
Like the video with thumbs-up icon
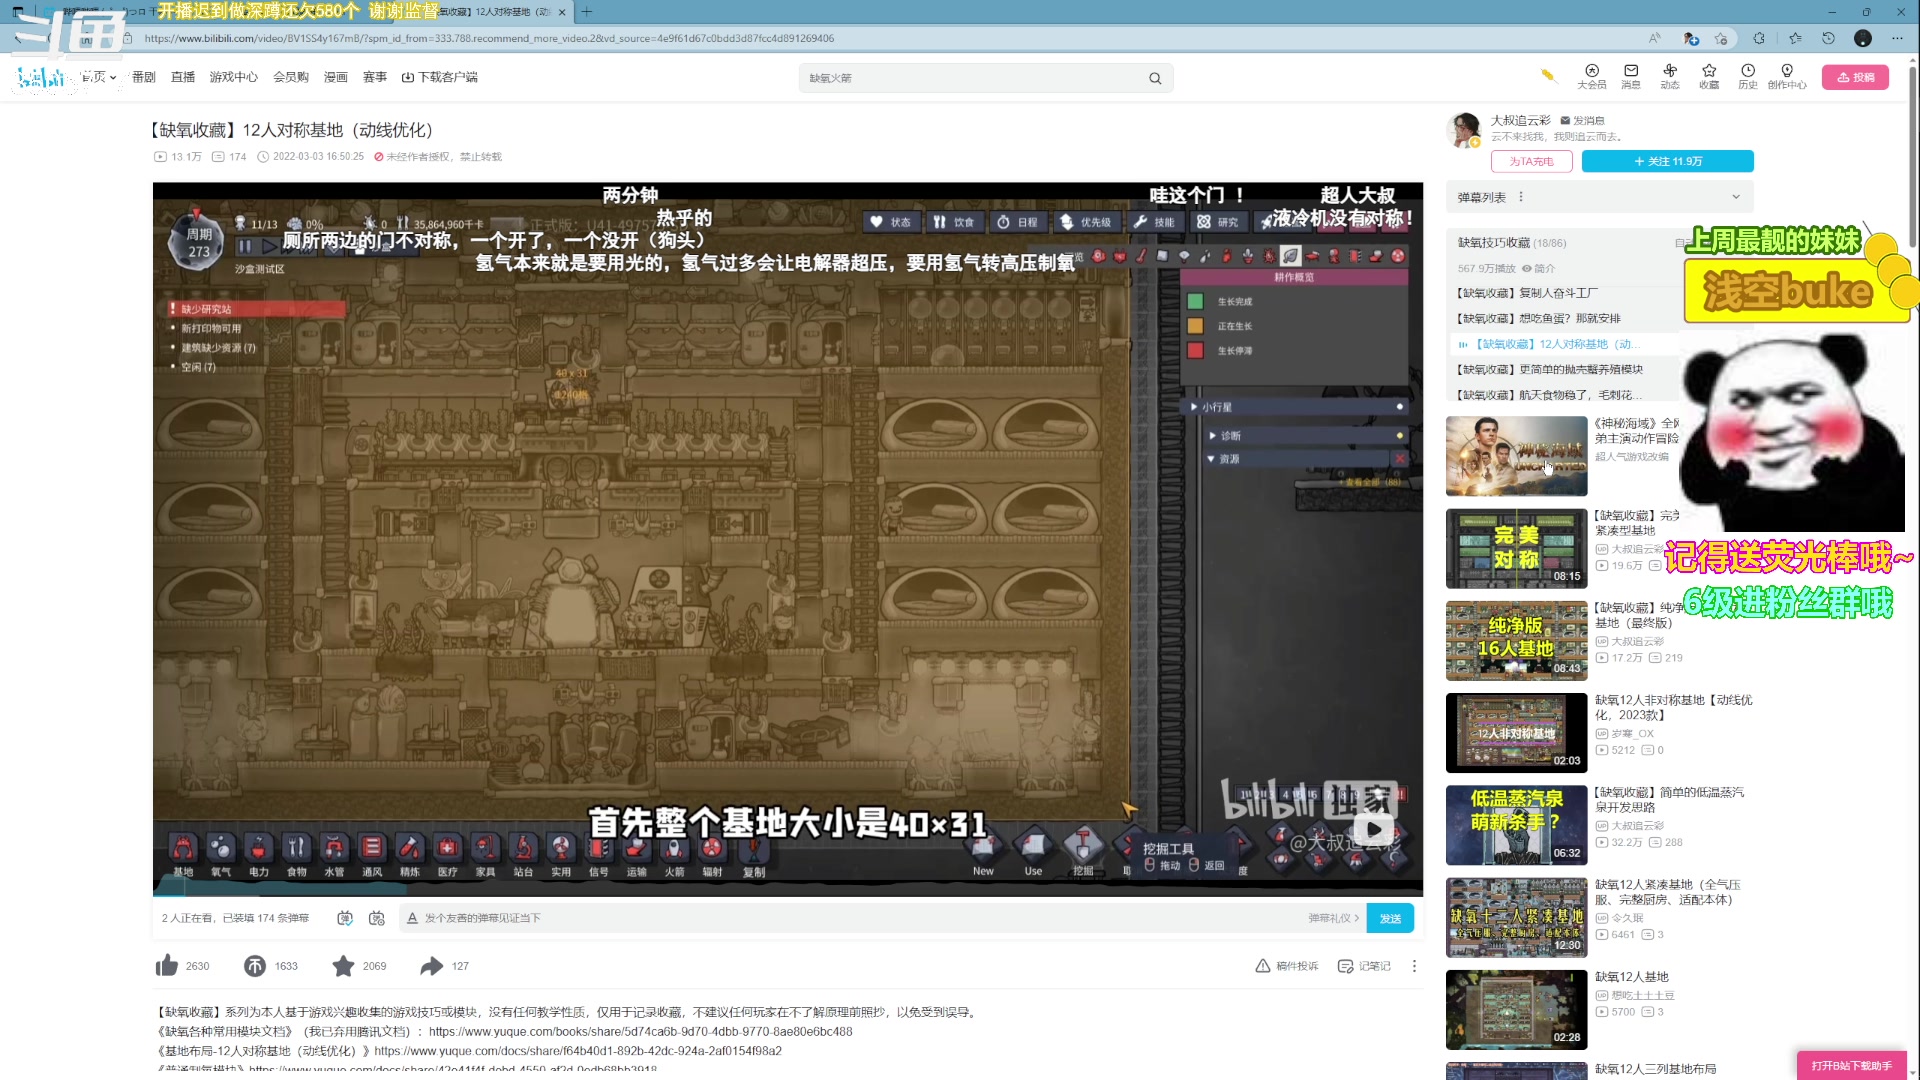(167, 966)
